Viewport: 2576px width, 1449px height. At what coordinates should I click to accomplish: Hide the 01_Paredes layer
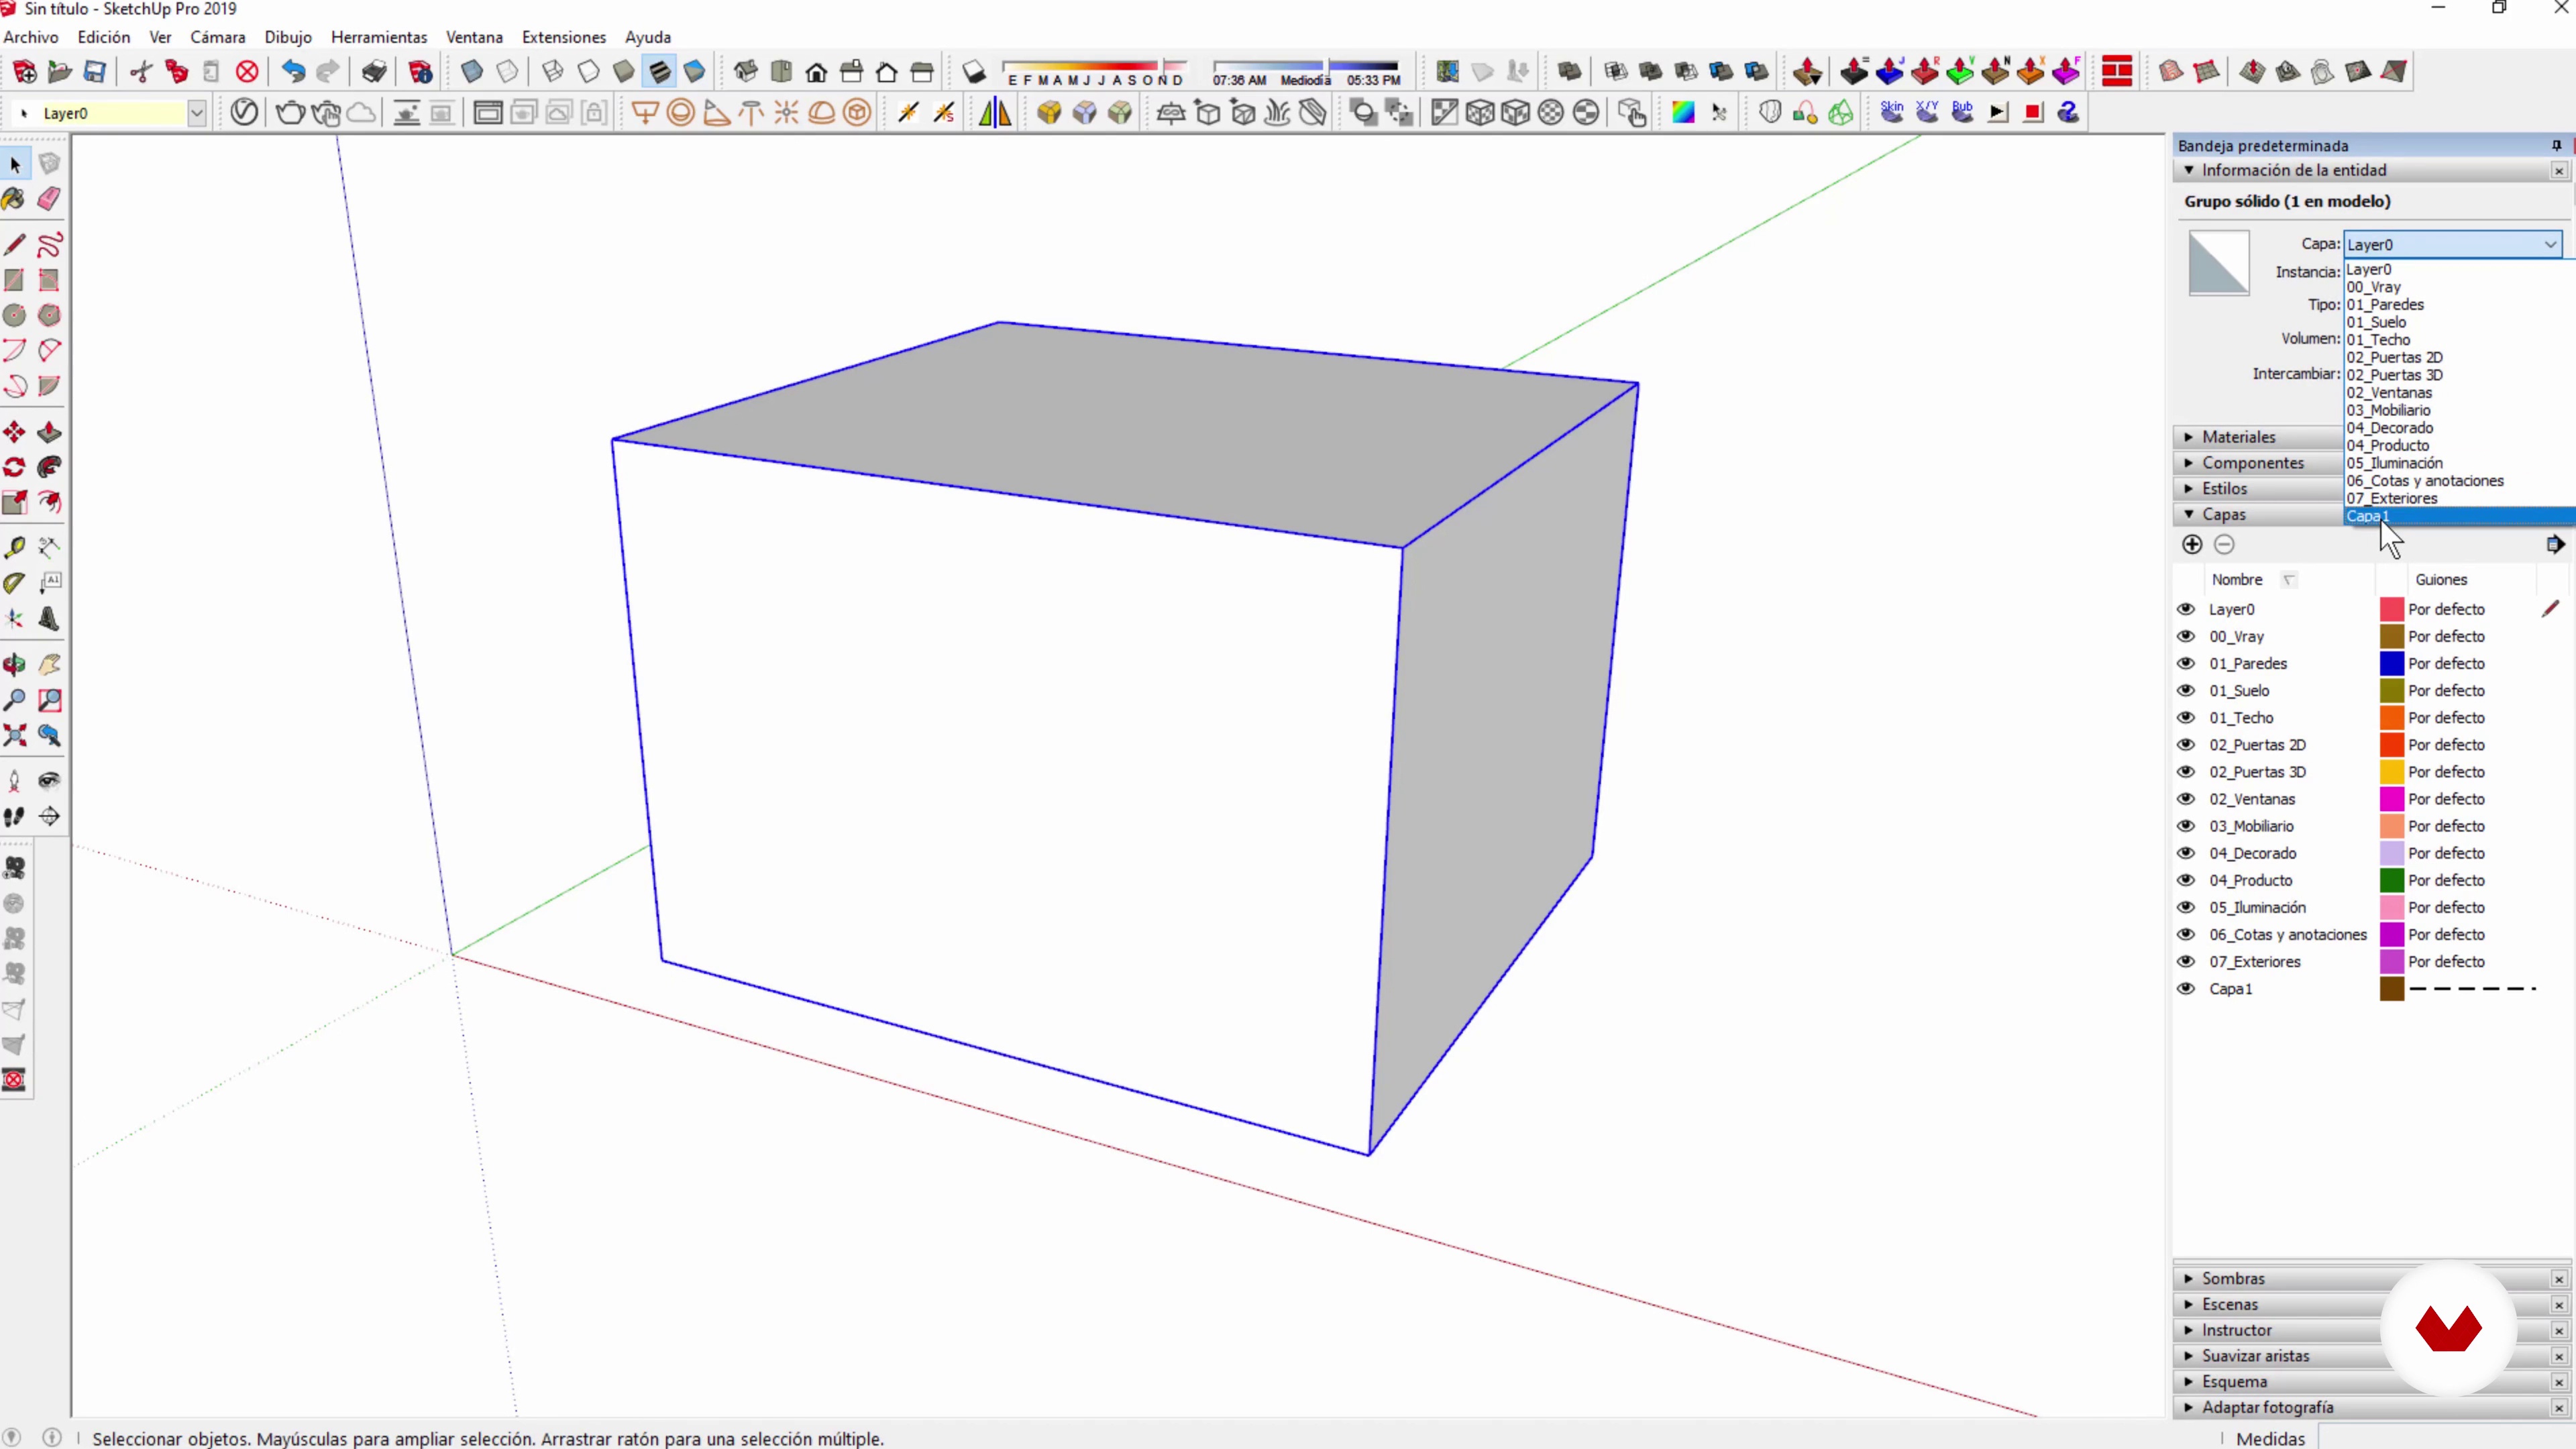click(x=2186, y=663)
